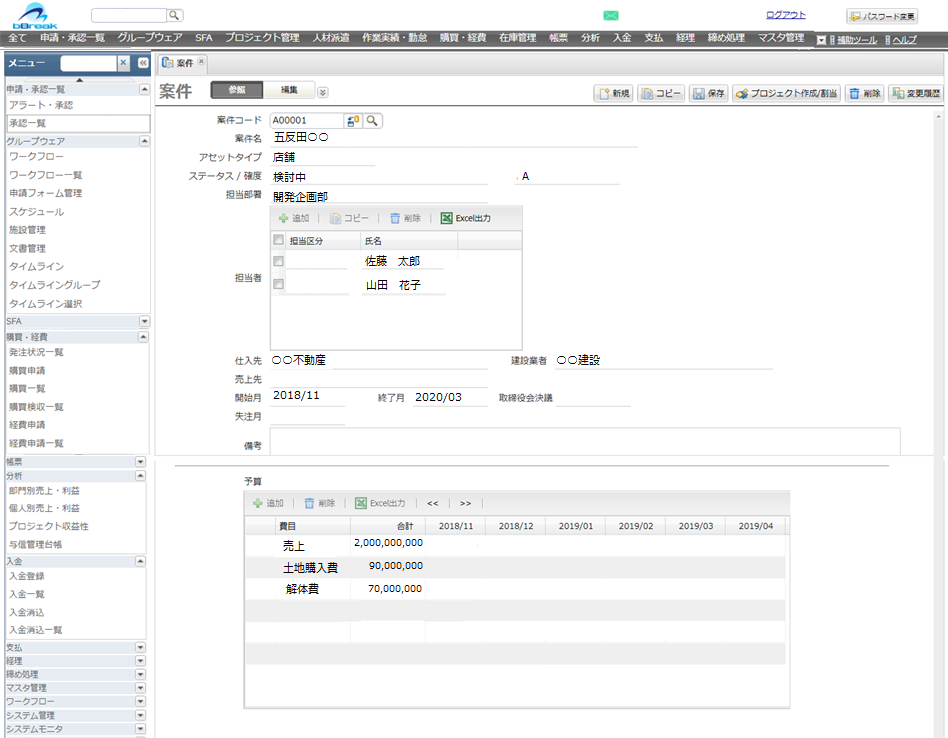Check the checkbox for 山田 花子 row
Viewport: 948px width, 738px height.
pyautogui.click(x=279, y=285)
